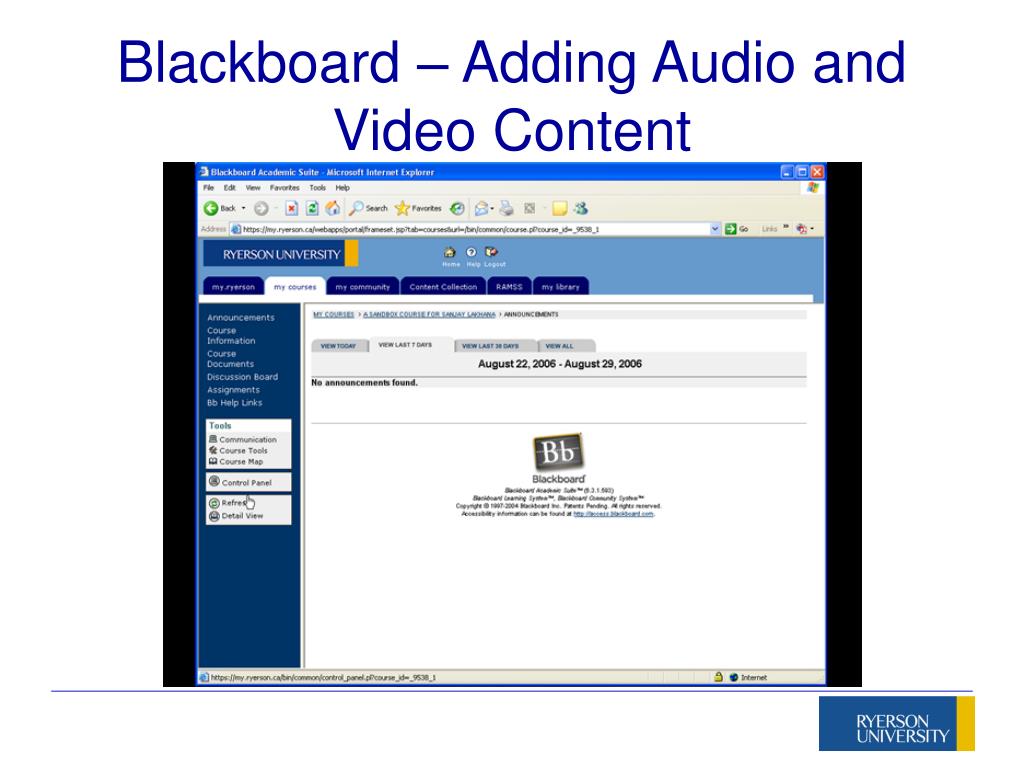Click the Ryerson University banner logo

click(281, 254)
